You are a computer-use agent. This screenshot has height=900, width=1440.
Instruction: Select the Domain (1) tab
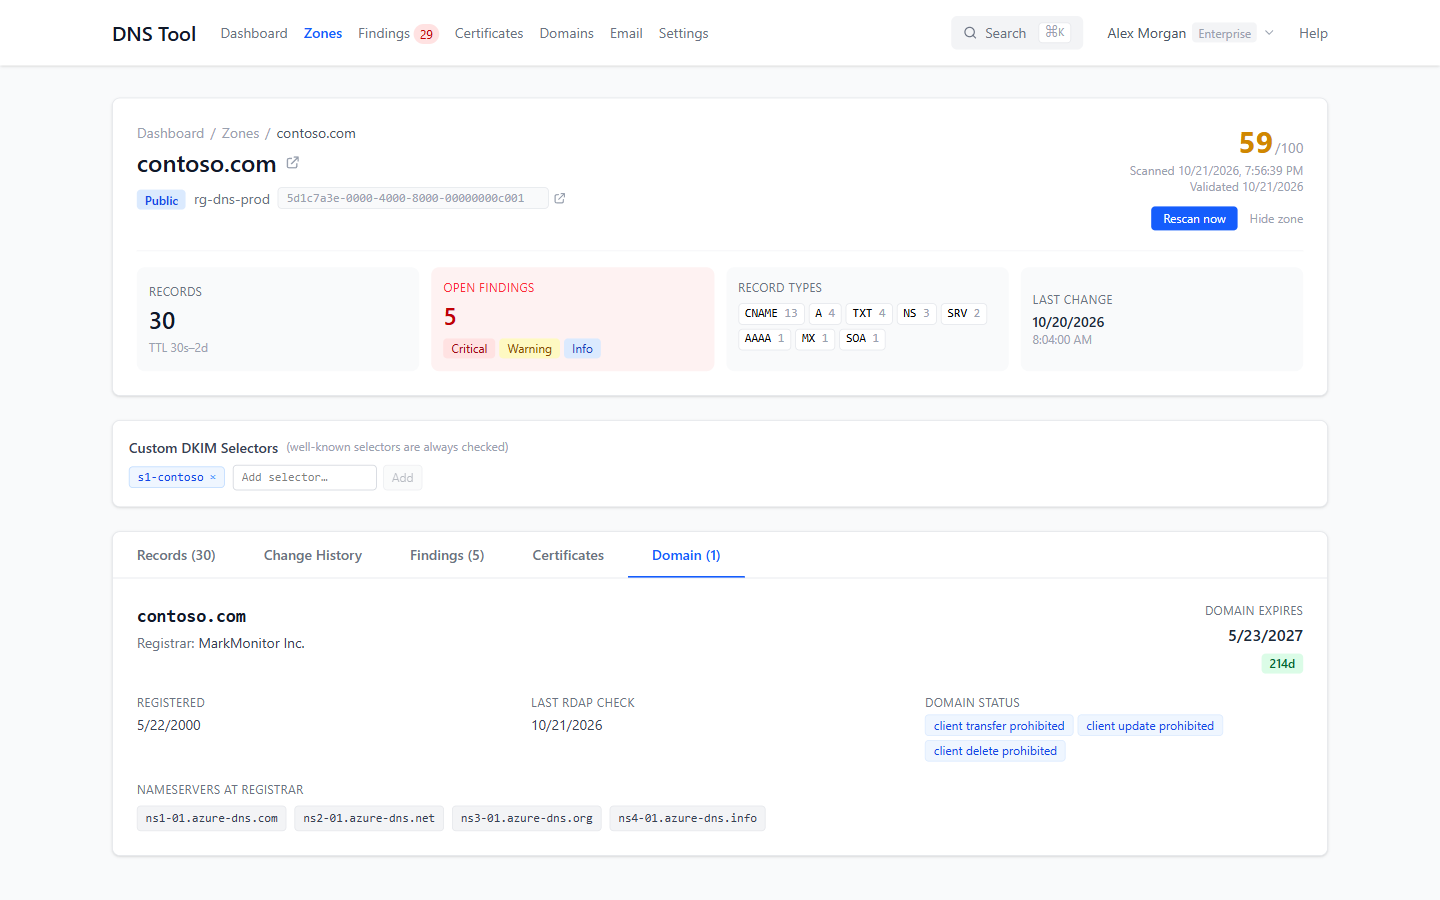[x=686, y=555]
